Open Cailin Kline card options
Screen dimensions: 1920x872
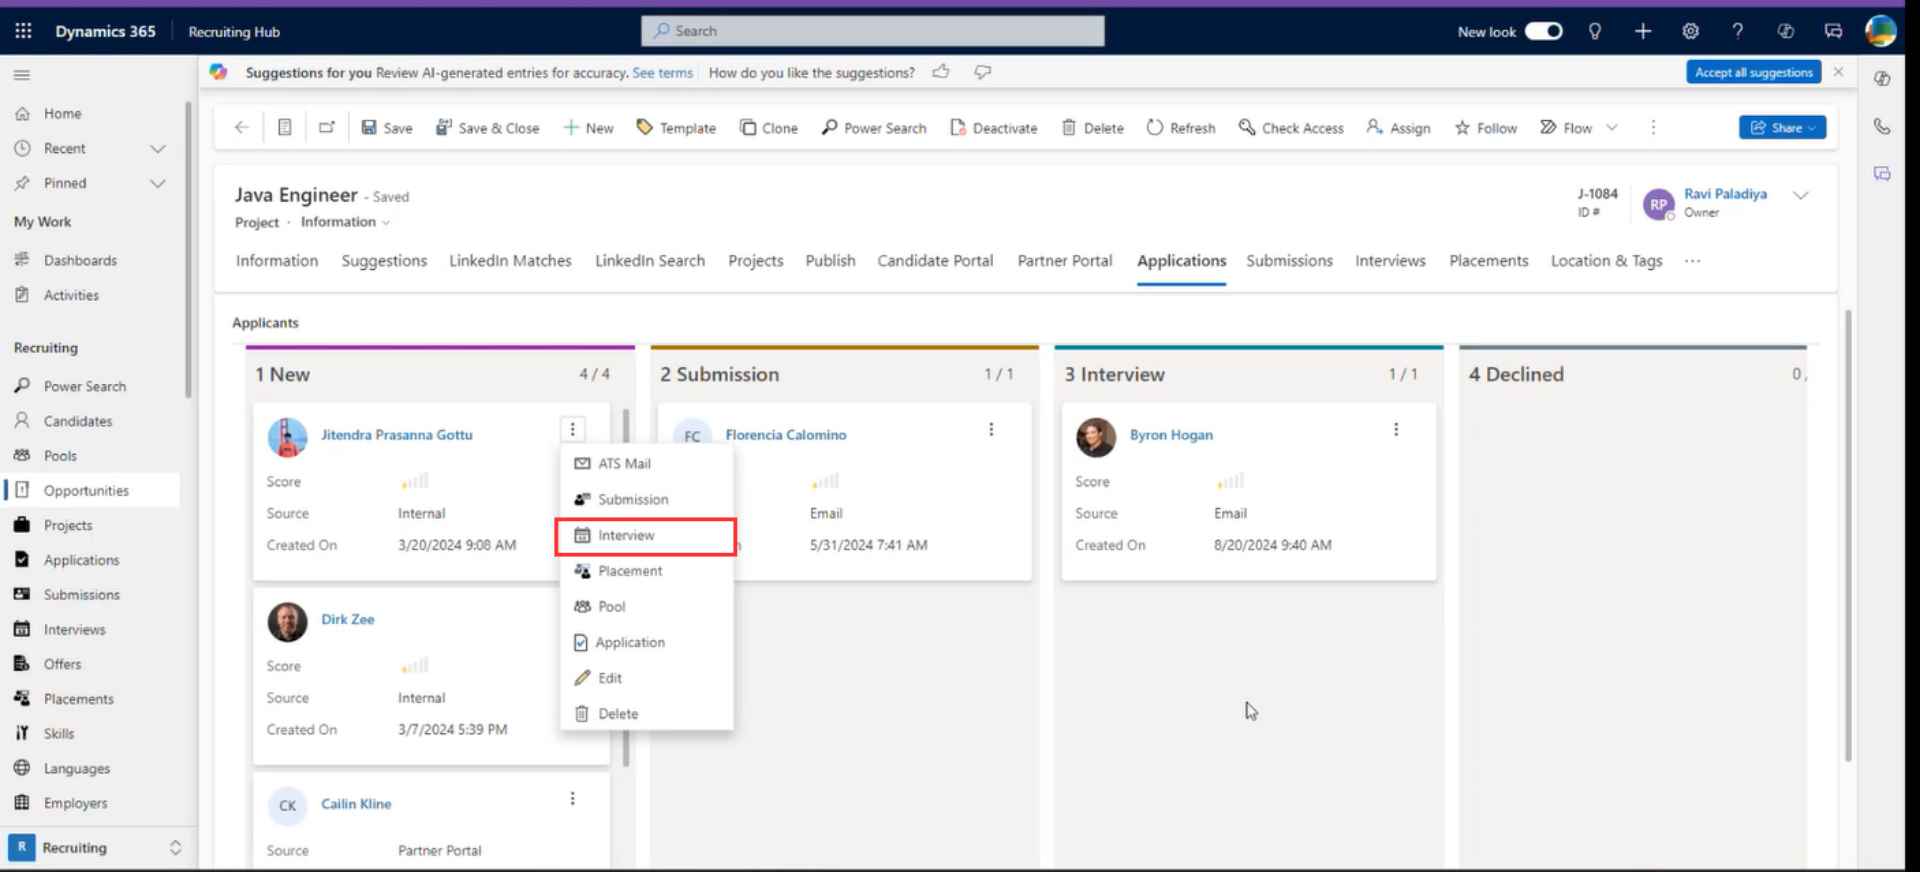point(572,799)
